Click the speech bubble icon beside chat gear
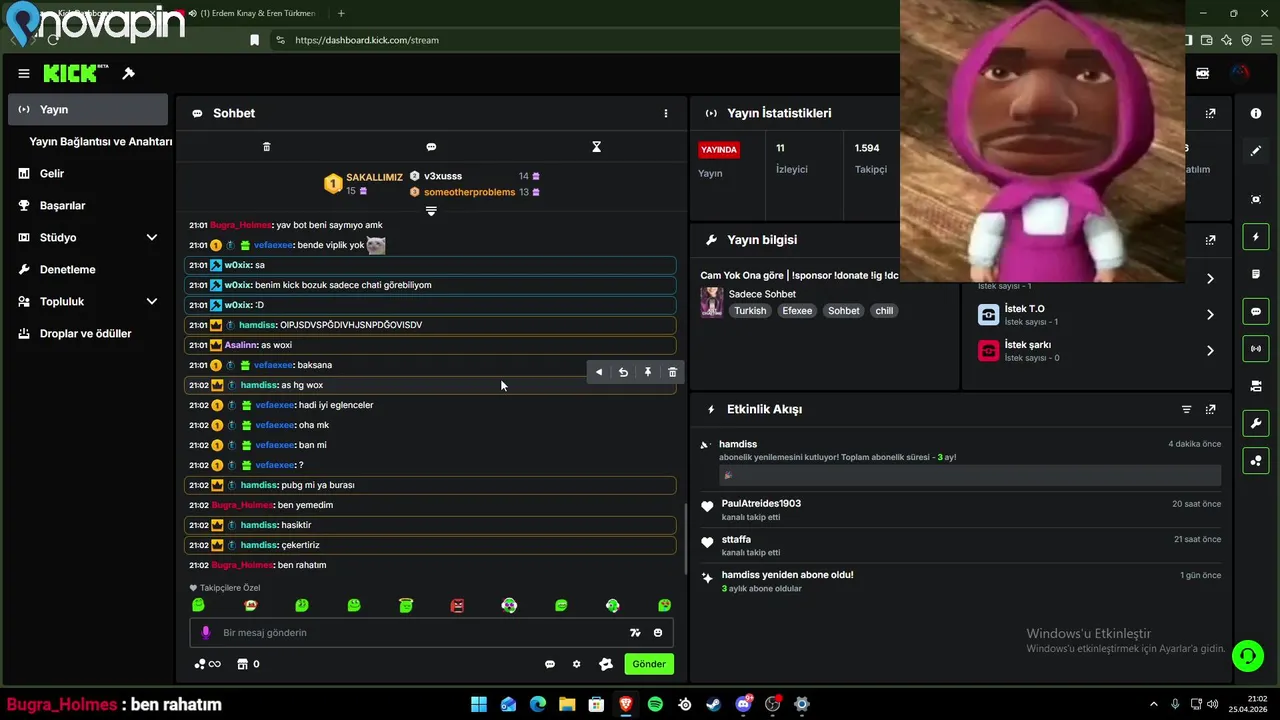This screenshot has width=1280, height=720. [549, 664]
